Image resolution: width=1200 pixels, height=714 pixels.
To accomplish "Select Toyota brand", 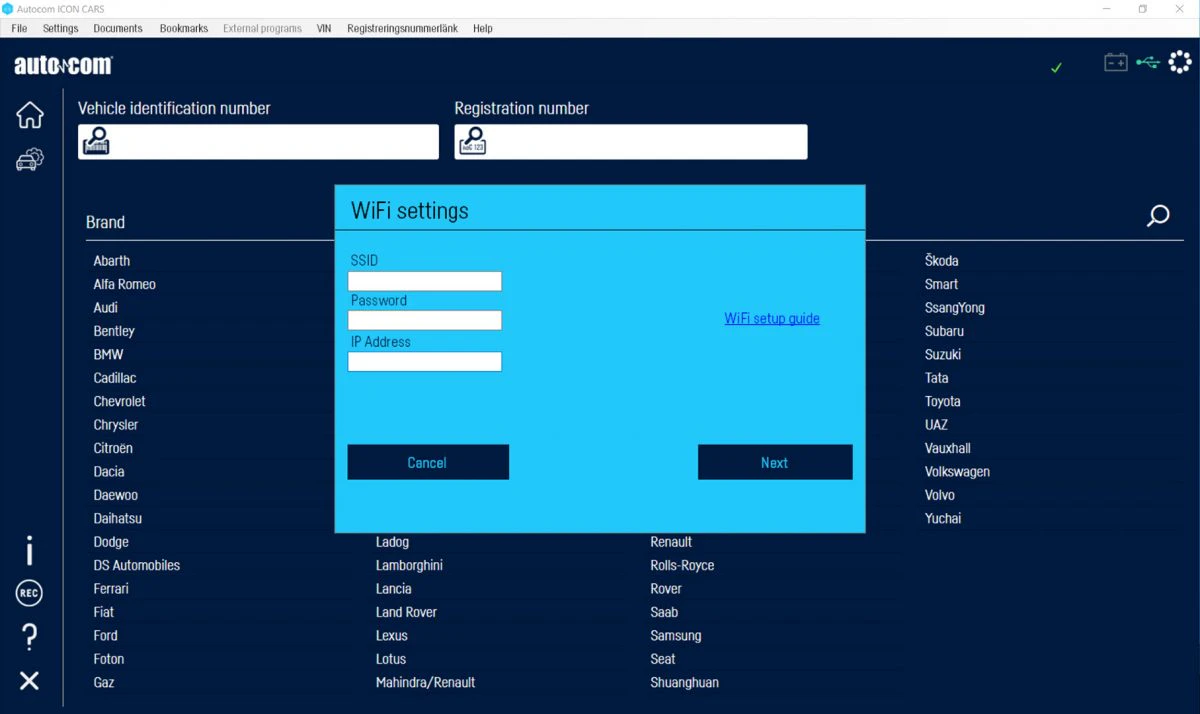I will (x=943, y=401).
